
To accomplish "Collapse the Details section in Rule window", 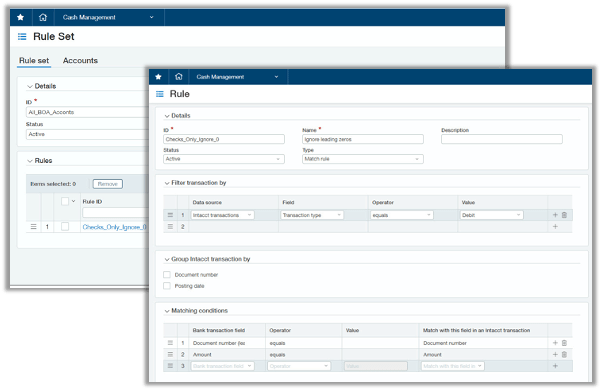I will point(167,116).
